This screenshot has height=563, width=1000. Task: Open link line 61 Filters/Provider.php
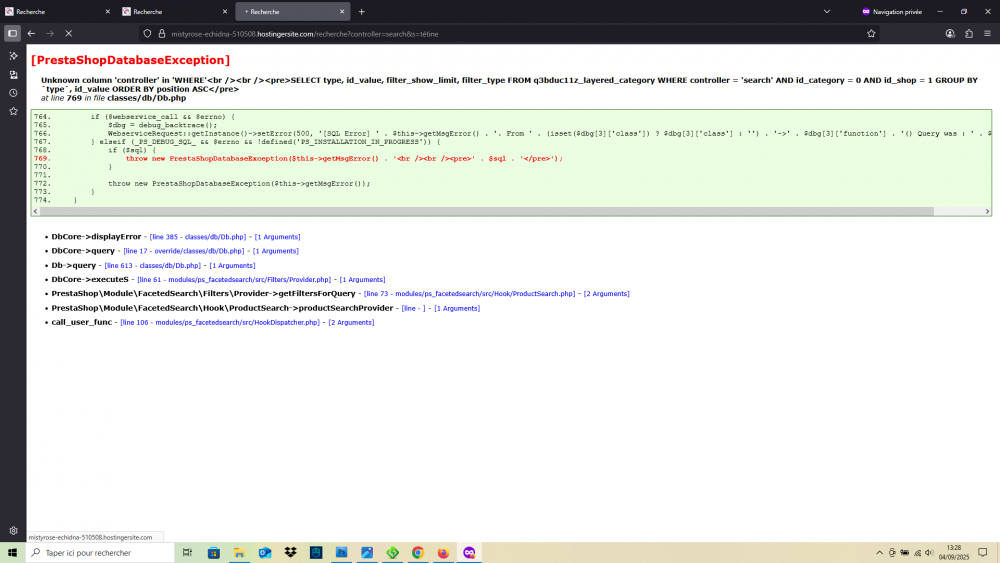click(x=234, y=280)
